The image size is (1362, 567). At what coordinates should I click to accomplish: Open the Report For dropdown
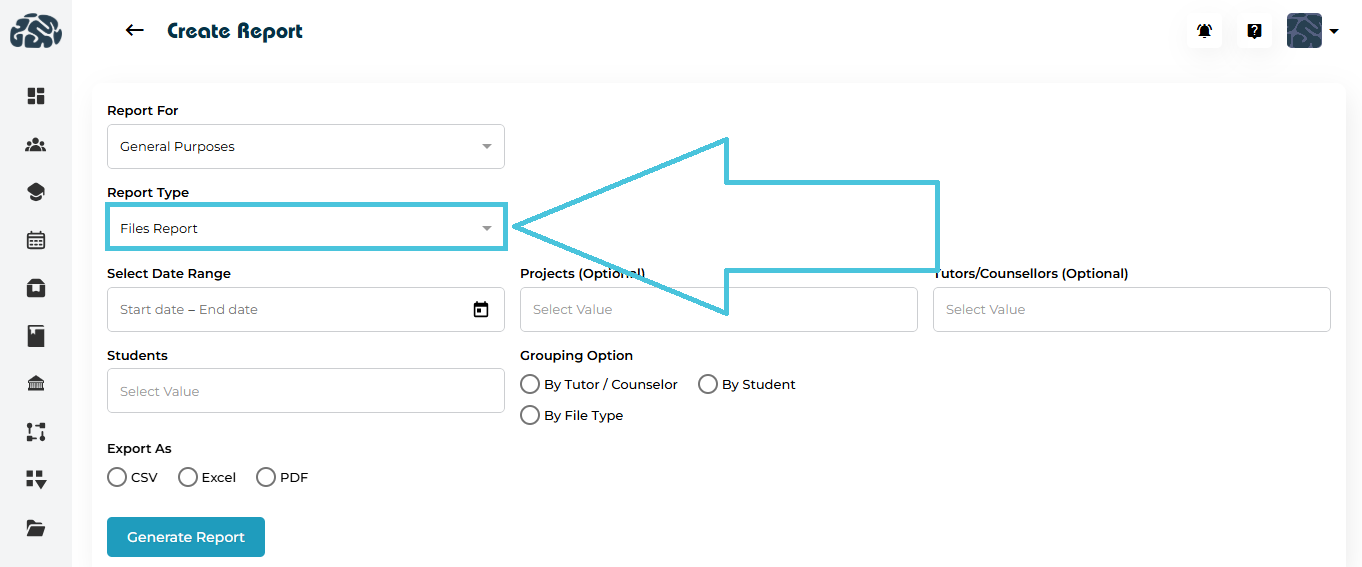click(x=305, y=146)
